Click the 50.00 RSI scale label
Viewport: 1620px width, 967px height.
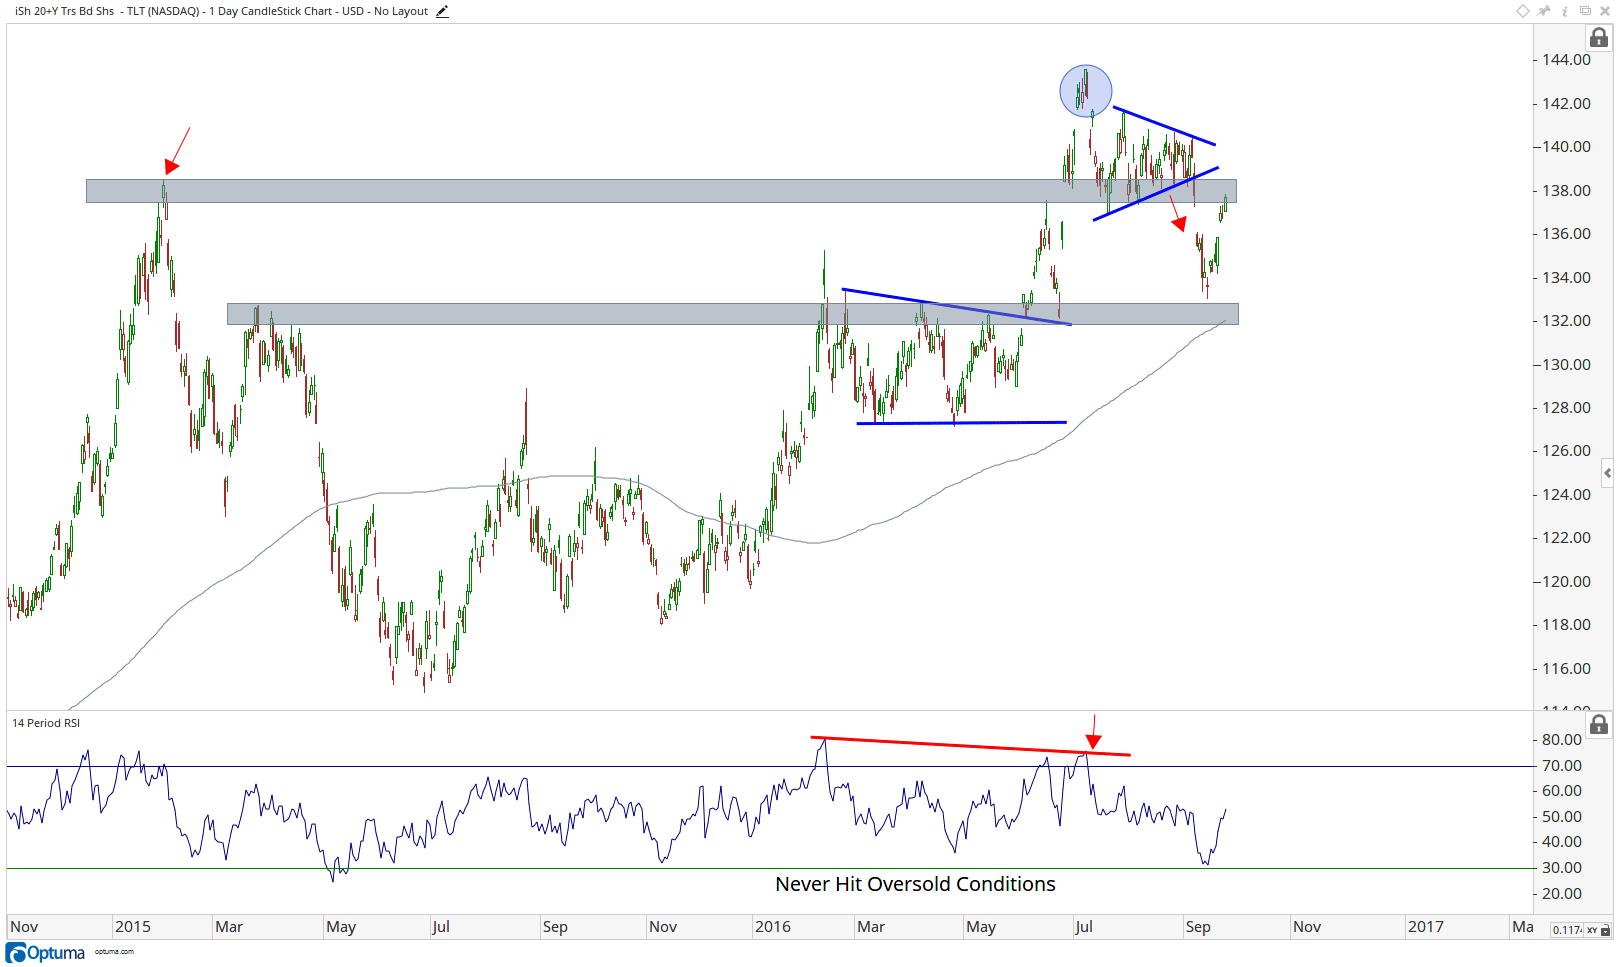click(x=1562, y=817)
